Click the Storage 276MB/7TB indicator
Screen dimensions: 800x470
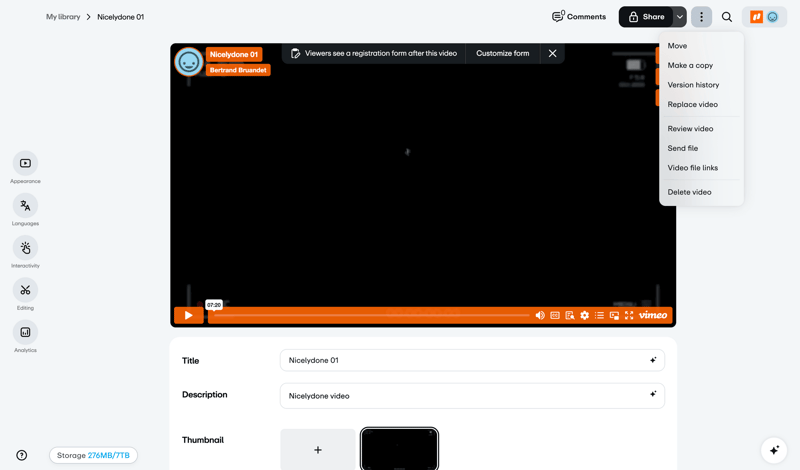(x=93, y=455)
